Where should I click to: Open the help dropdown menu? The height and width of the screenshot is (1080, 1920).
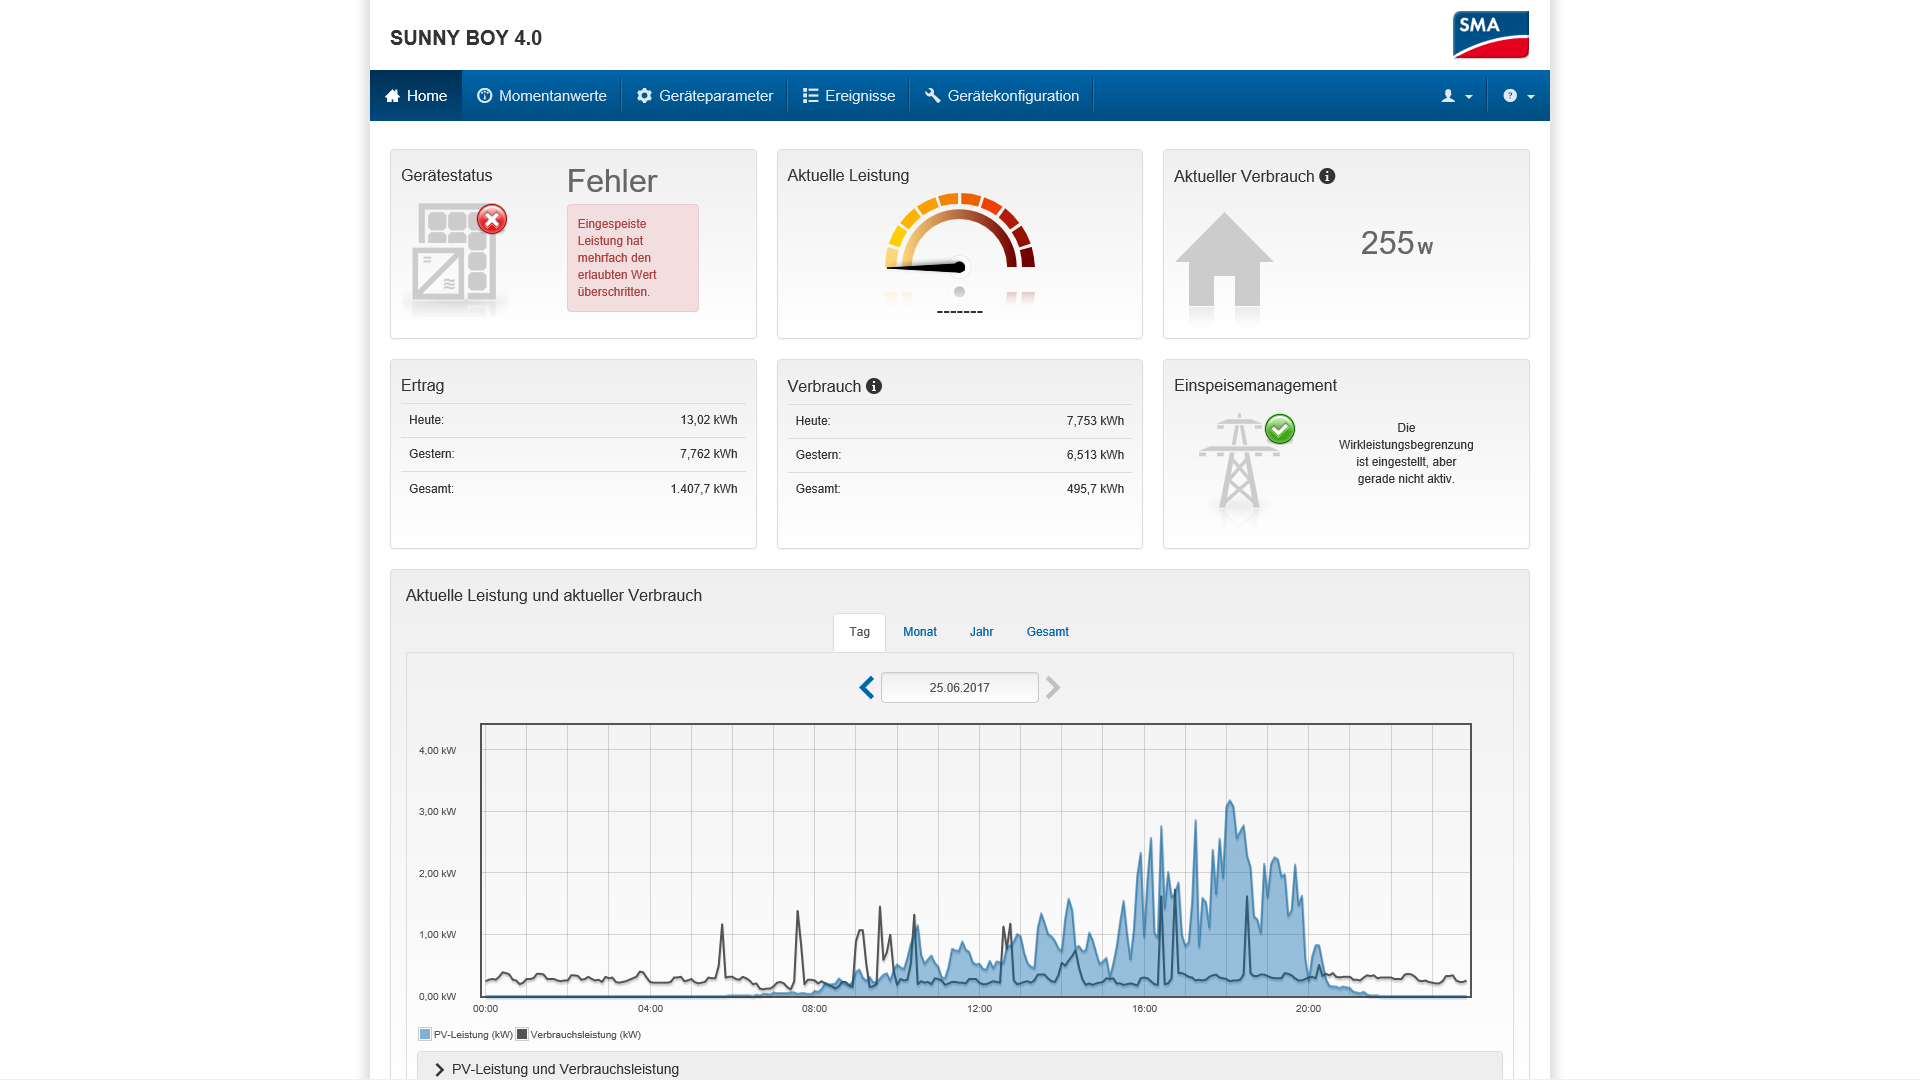tap(1518, 96)
